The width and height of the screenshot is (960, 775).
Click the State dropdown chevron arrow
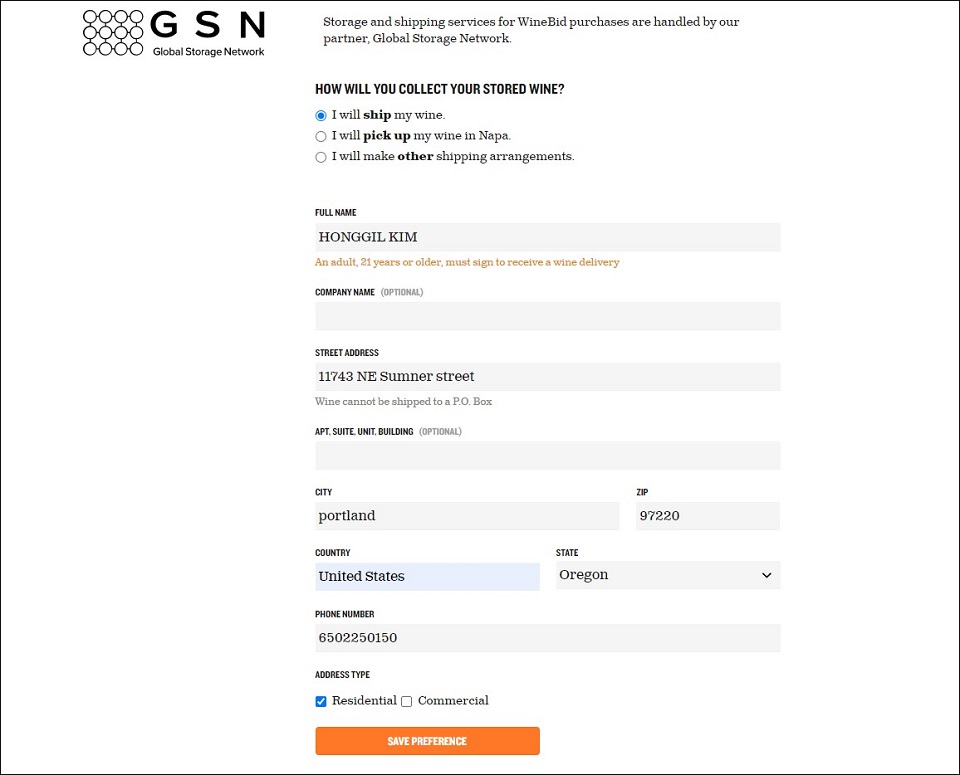(x=767, y=575)
